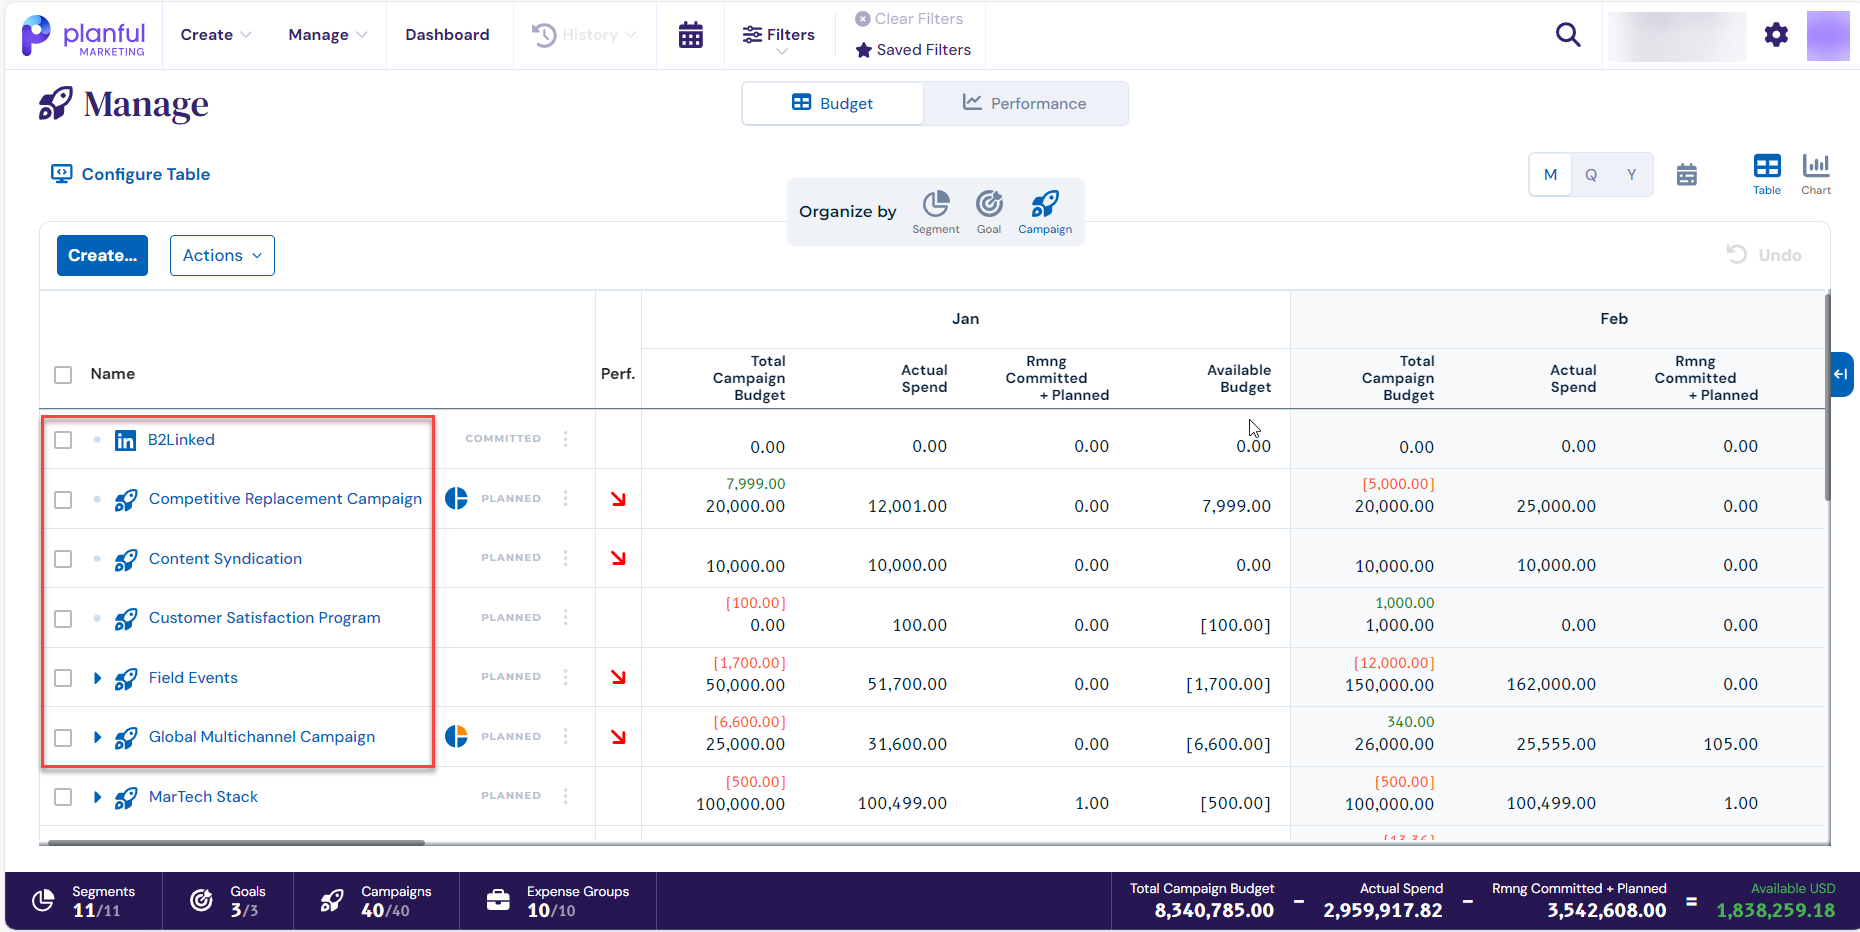Check the Field Events checkbox
Screen dimensions: 1860x932
(x=63, y=678)
